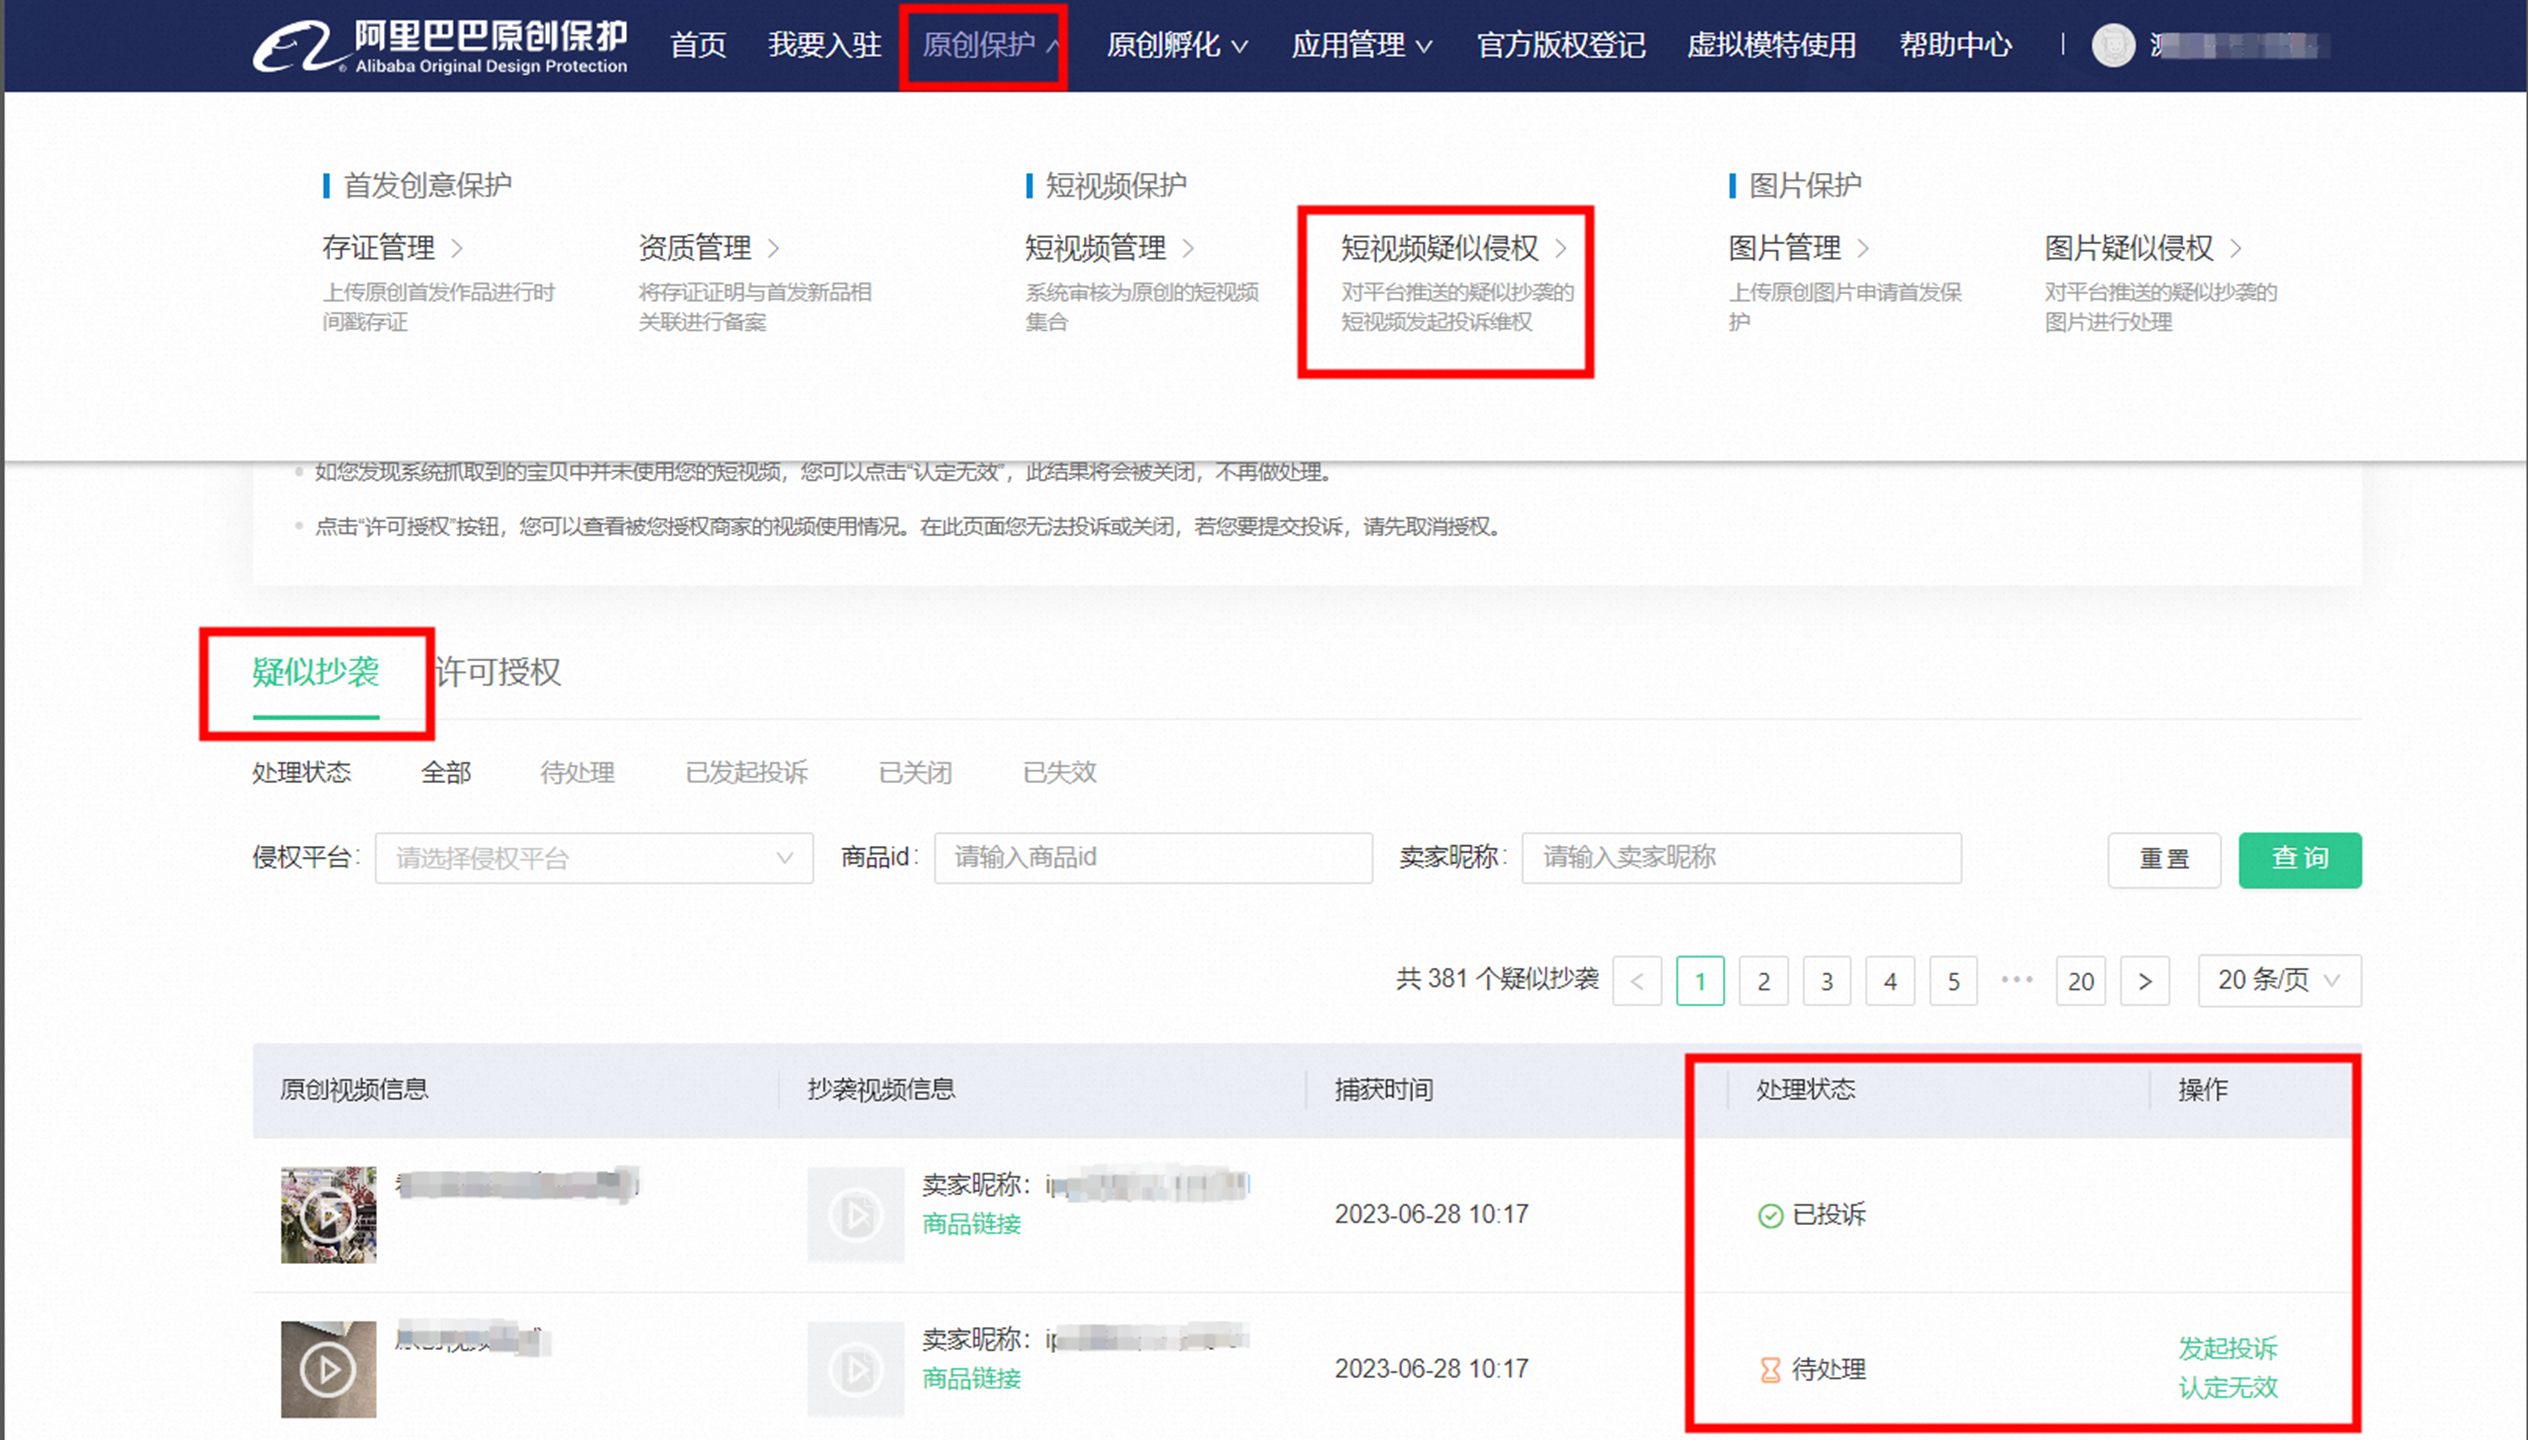The image size is (2528, 1440).
Task: Filter status by 待处理
Action: coord(578,773)
